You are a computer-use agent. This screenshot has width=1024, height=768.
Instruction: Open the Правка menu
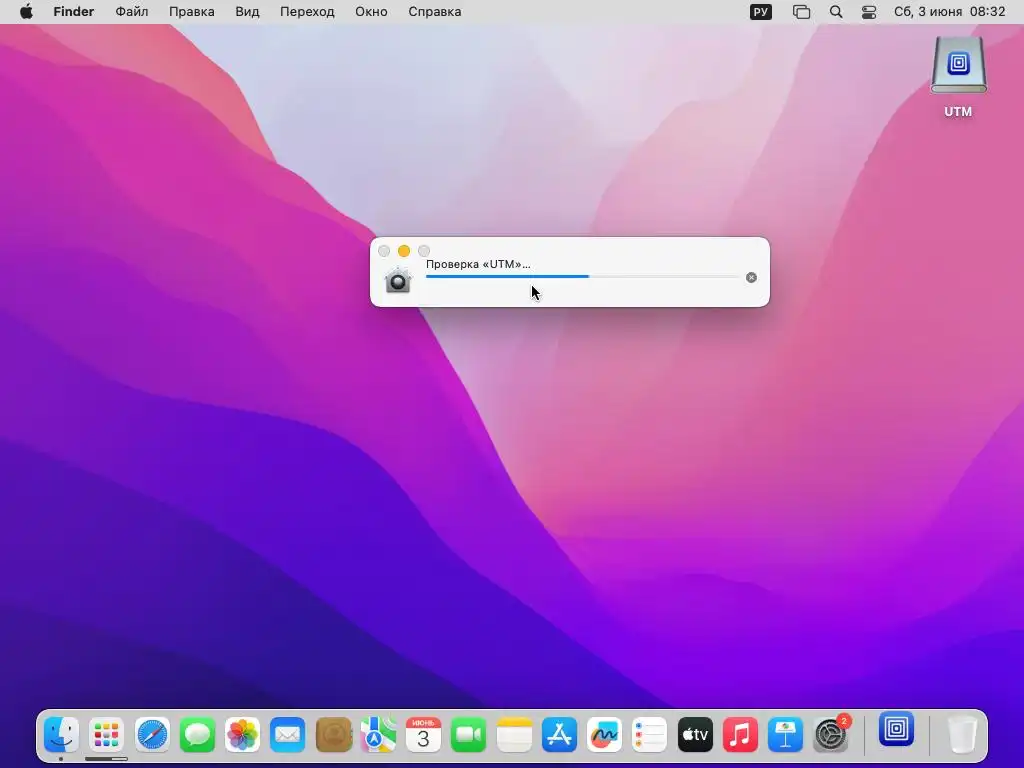point(191,12)
